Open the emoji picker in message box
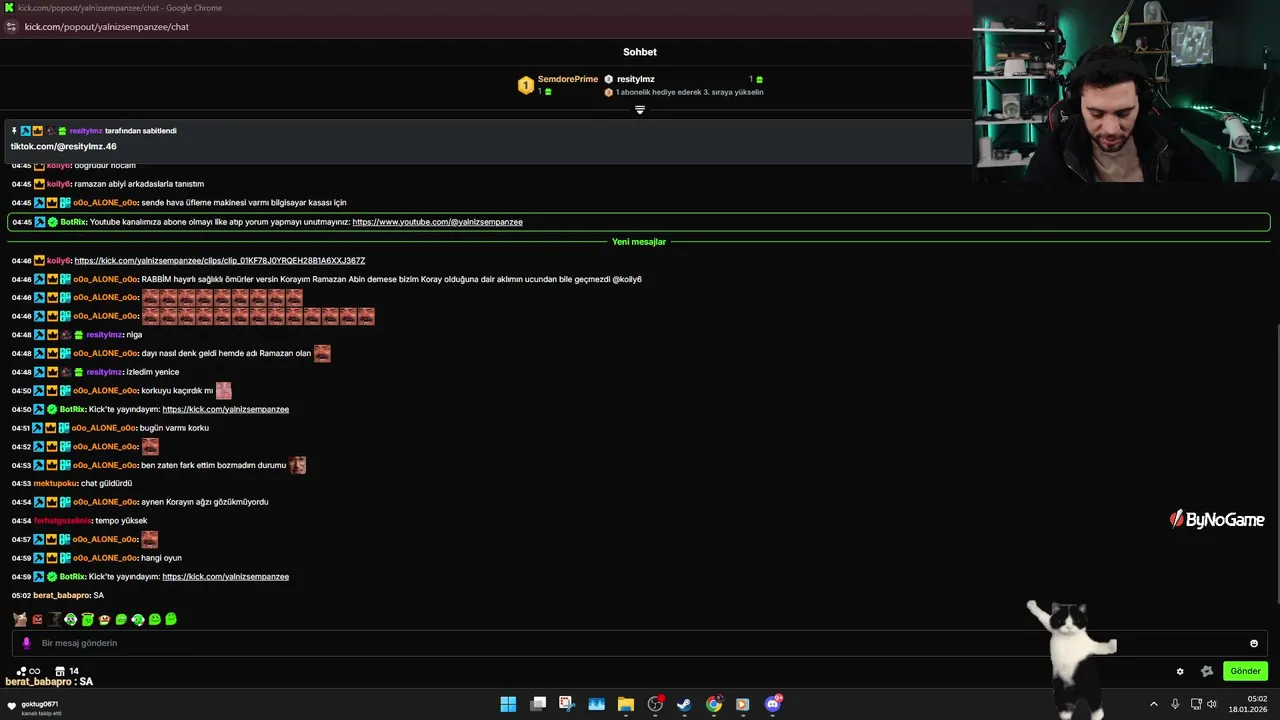The width and height of the screenshot is (1280, 720). (1254, 643)
